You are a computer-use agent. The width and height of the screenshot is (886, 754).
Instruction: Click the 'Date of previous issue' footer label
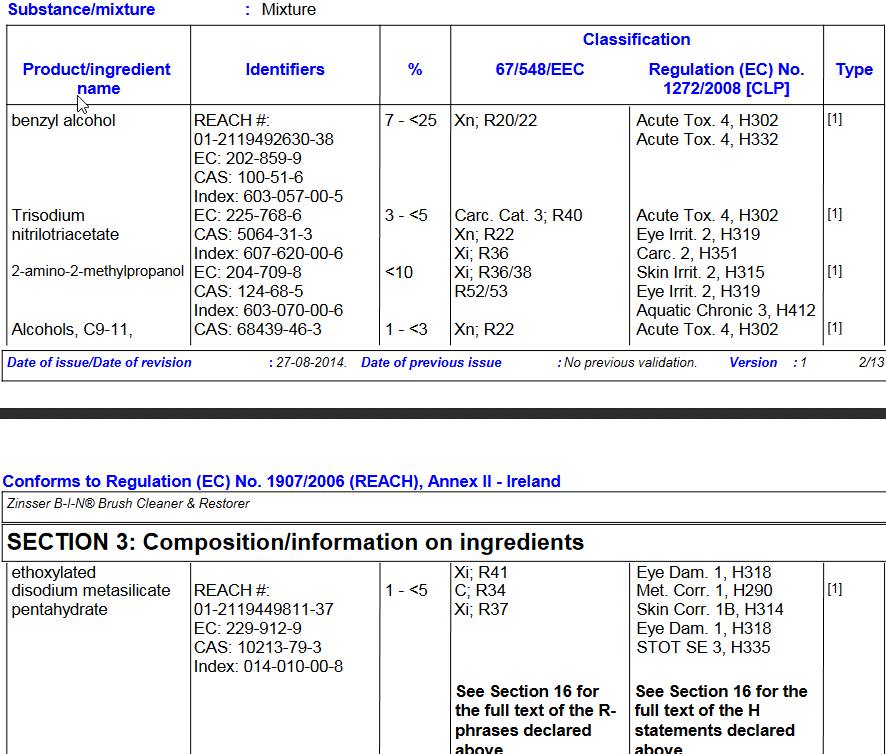pyautogui.click(x=431, y=363)
